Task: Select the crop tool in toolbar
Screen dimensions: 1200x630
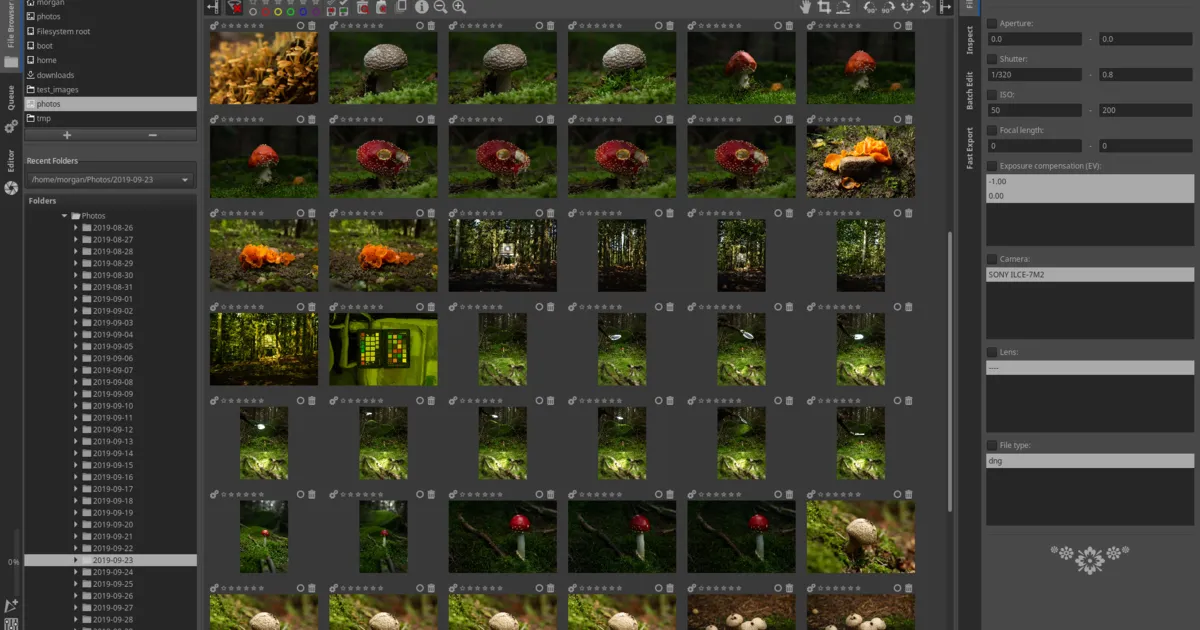Action: [824, 7]
